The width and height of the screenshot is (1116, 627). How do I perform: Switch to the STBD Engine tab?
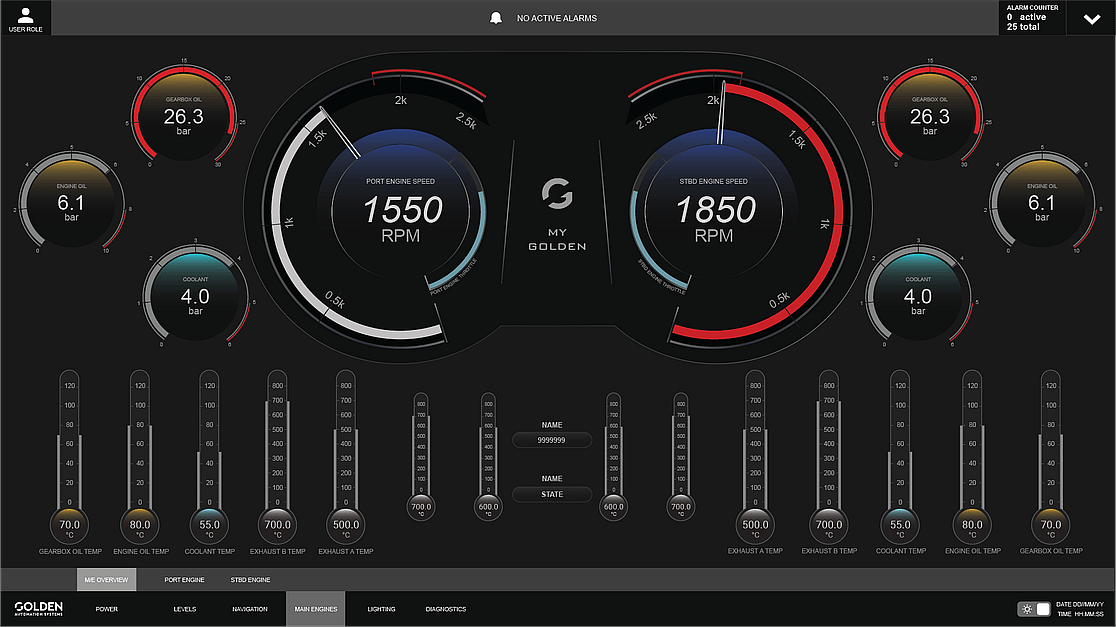click(x=250, y=580)
